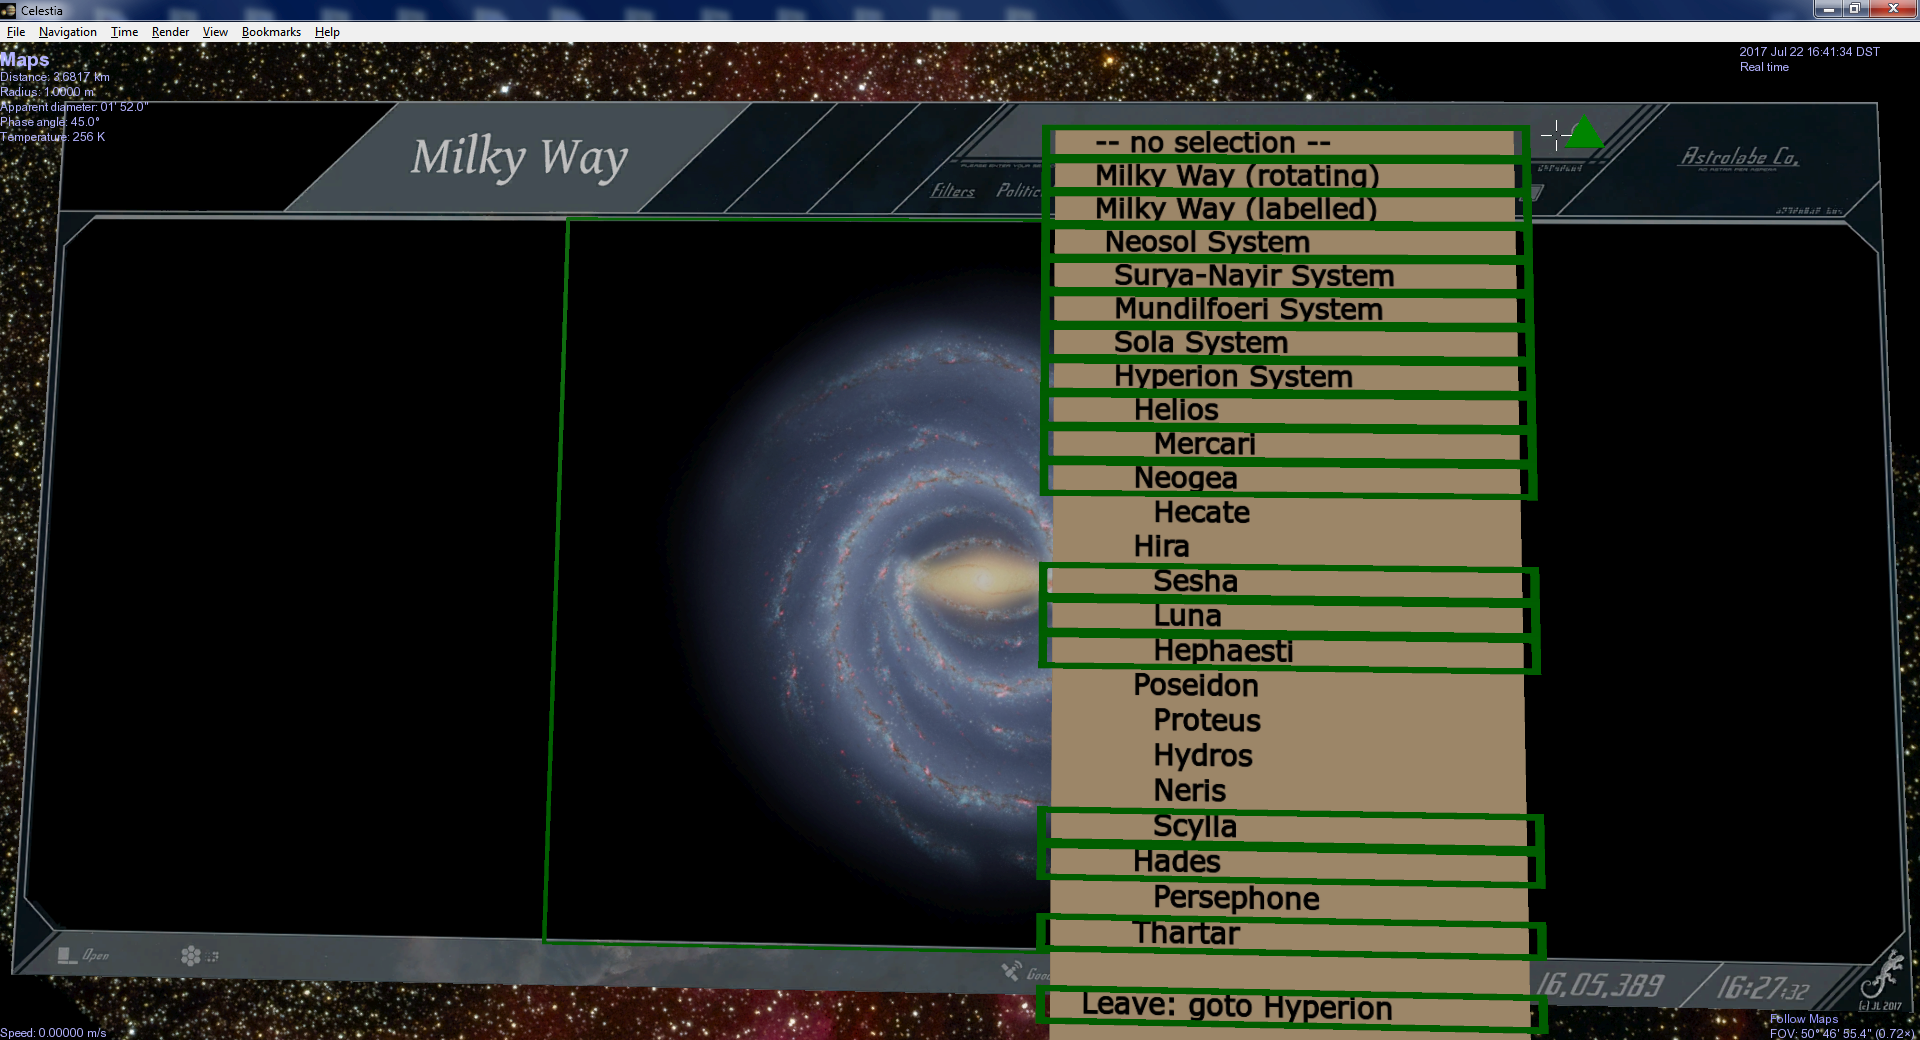Open the Render menu

[170, 32]
